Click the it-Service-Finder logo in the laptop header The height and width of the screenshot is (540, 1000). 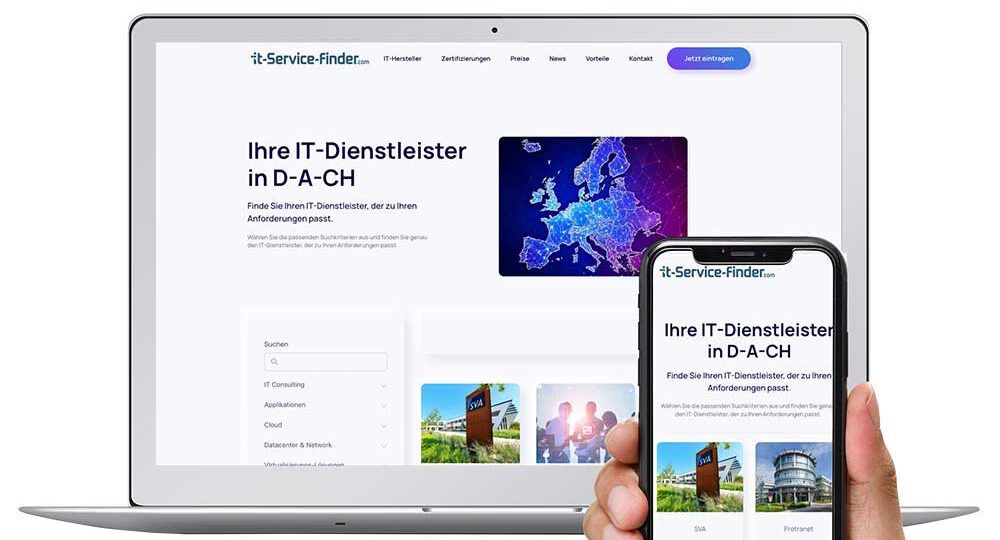tap(310, 59)
